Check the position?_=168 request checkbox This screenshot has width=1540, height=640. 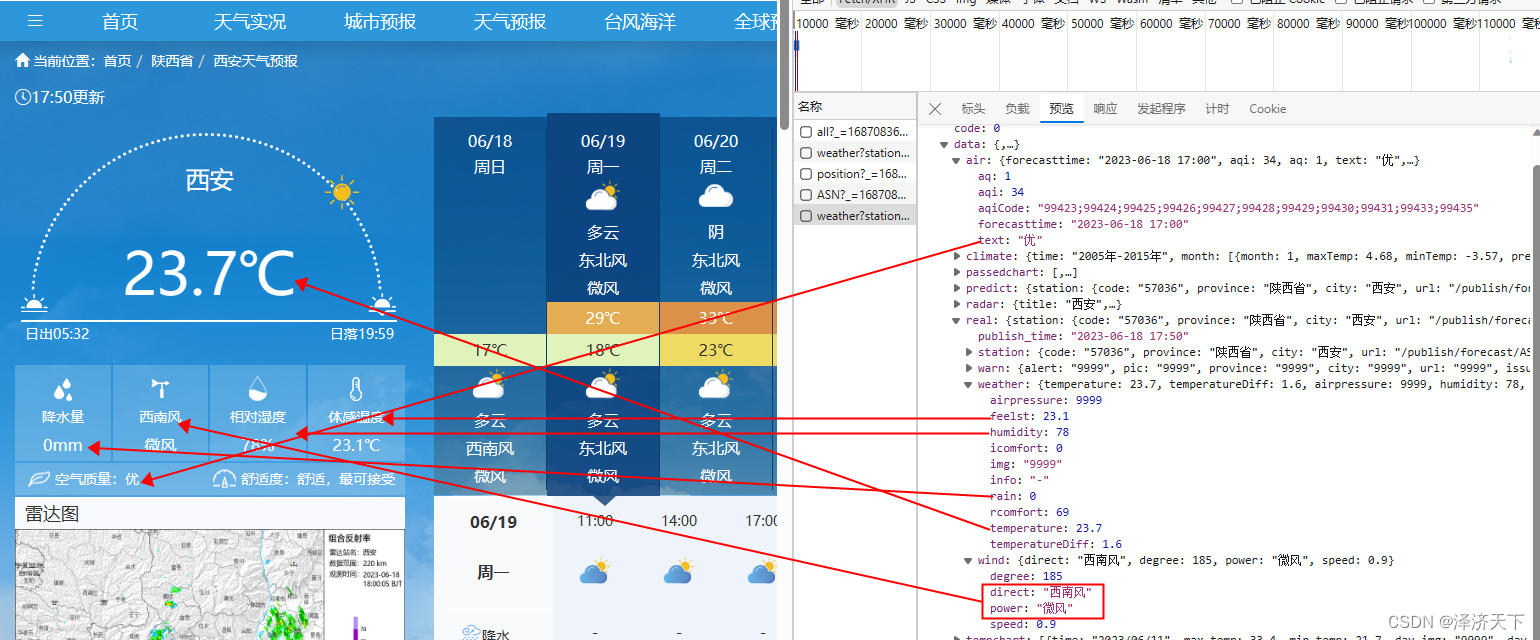[x=805, y=174]
